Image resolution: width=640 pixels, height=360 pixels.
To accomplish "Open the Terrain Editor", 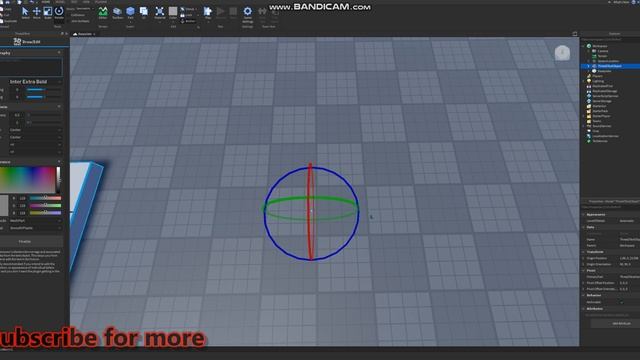I will click(103, 13).
